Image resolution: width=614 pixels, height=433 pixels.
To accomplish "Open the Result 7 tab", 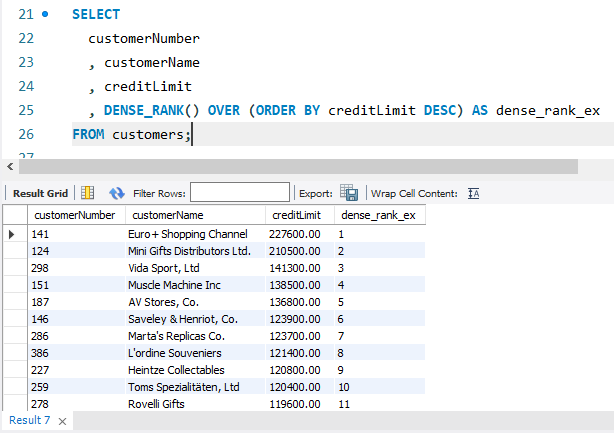I will pyautogui.click(x=29, y=420).
